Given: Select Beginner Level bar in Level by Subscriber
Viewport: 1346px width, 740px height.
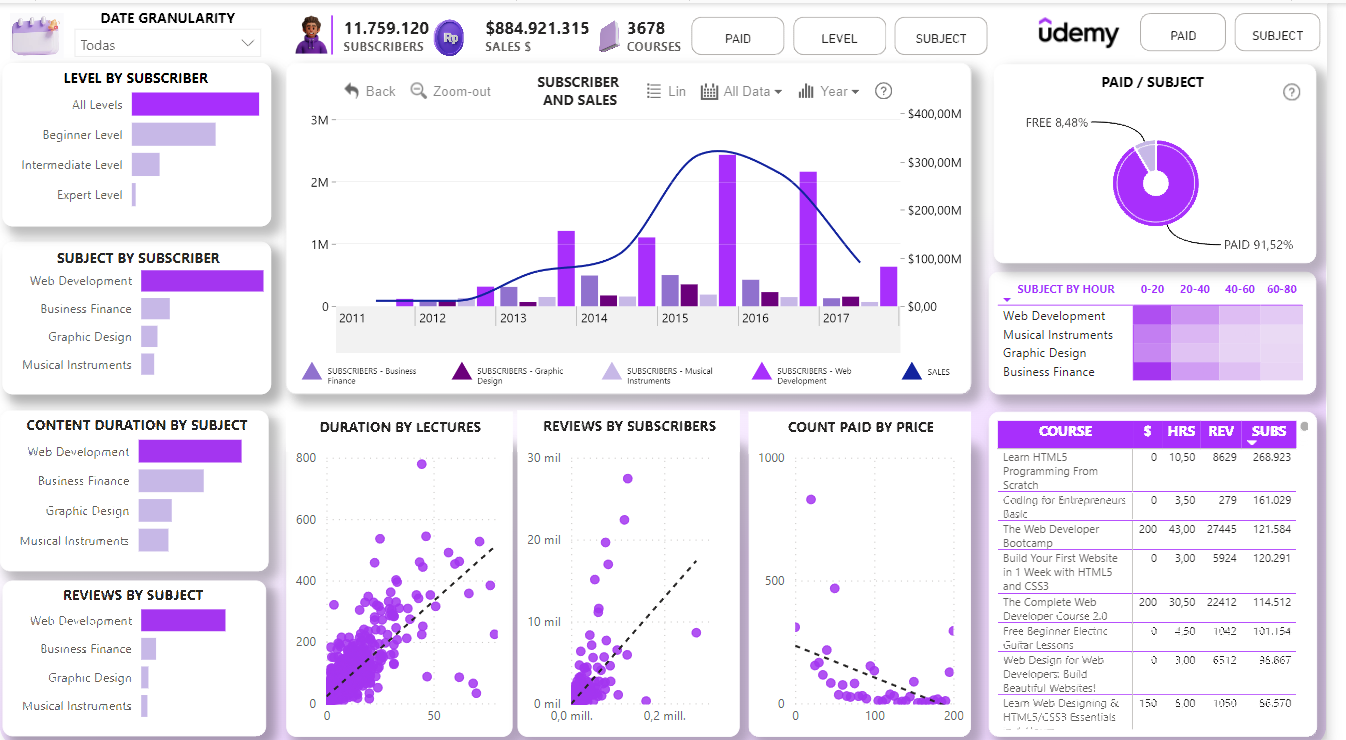Looking at the screenshot, I should click(x=174, y=135).
